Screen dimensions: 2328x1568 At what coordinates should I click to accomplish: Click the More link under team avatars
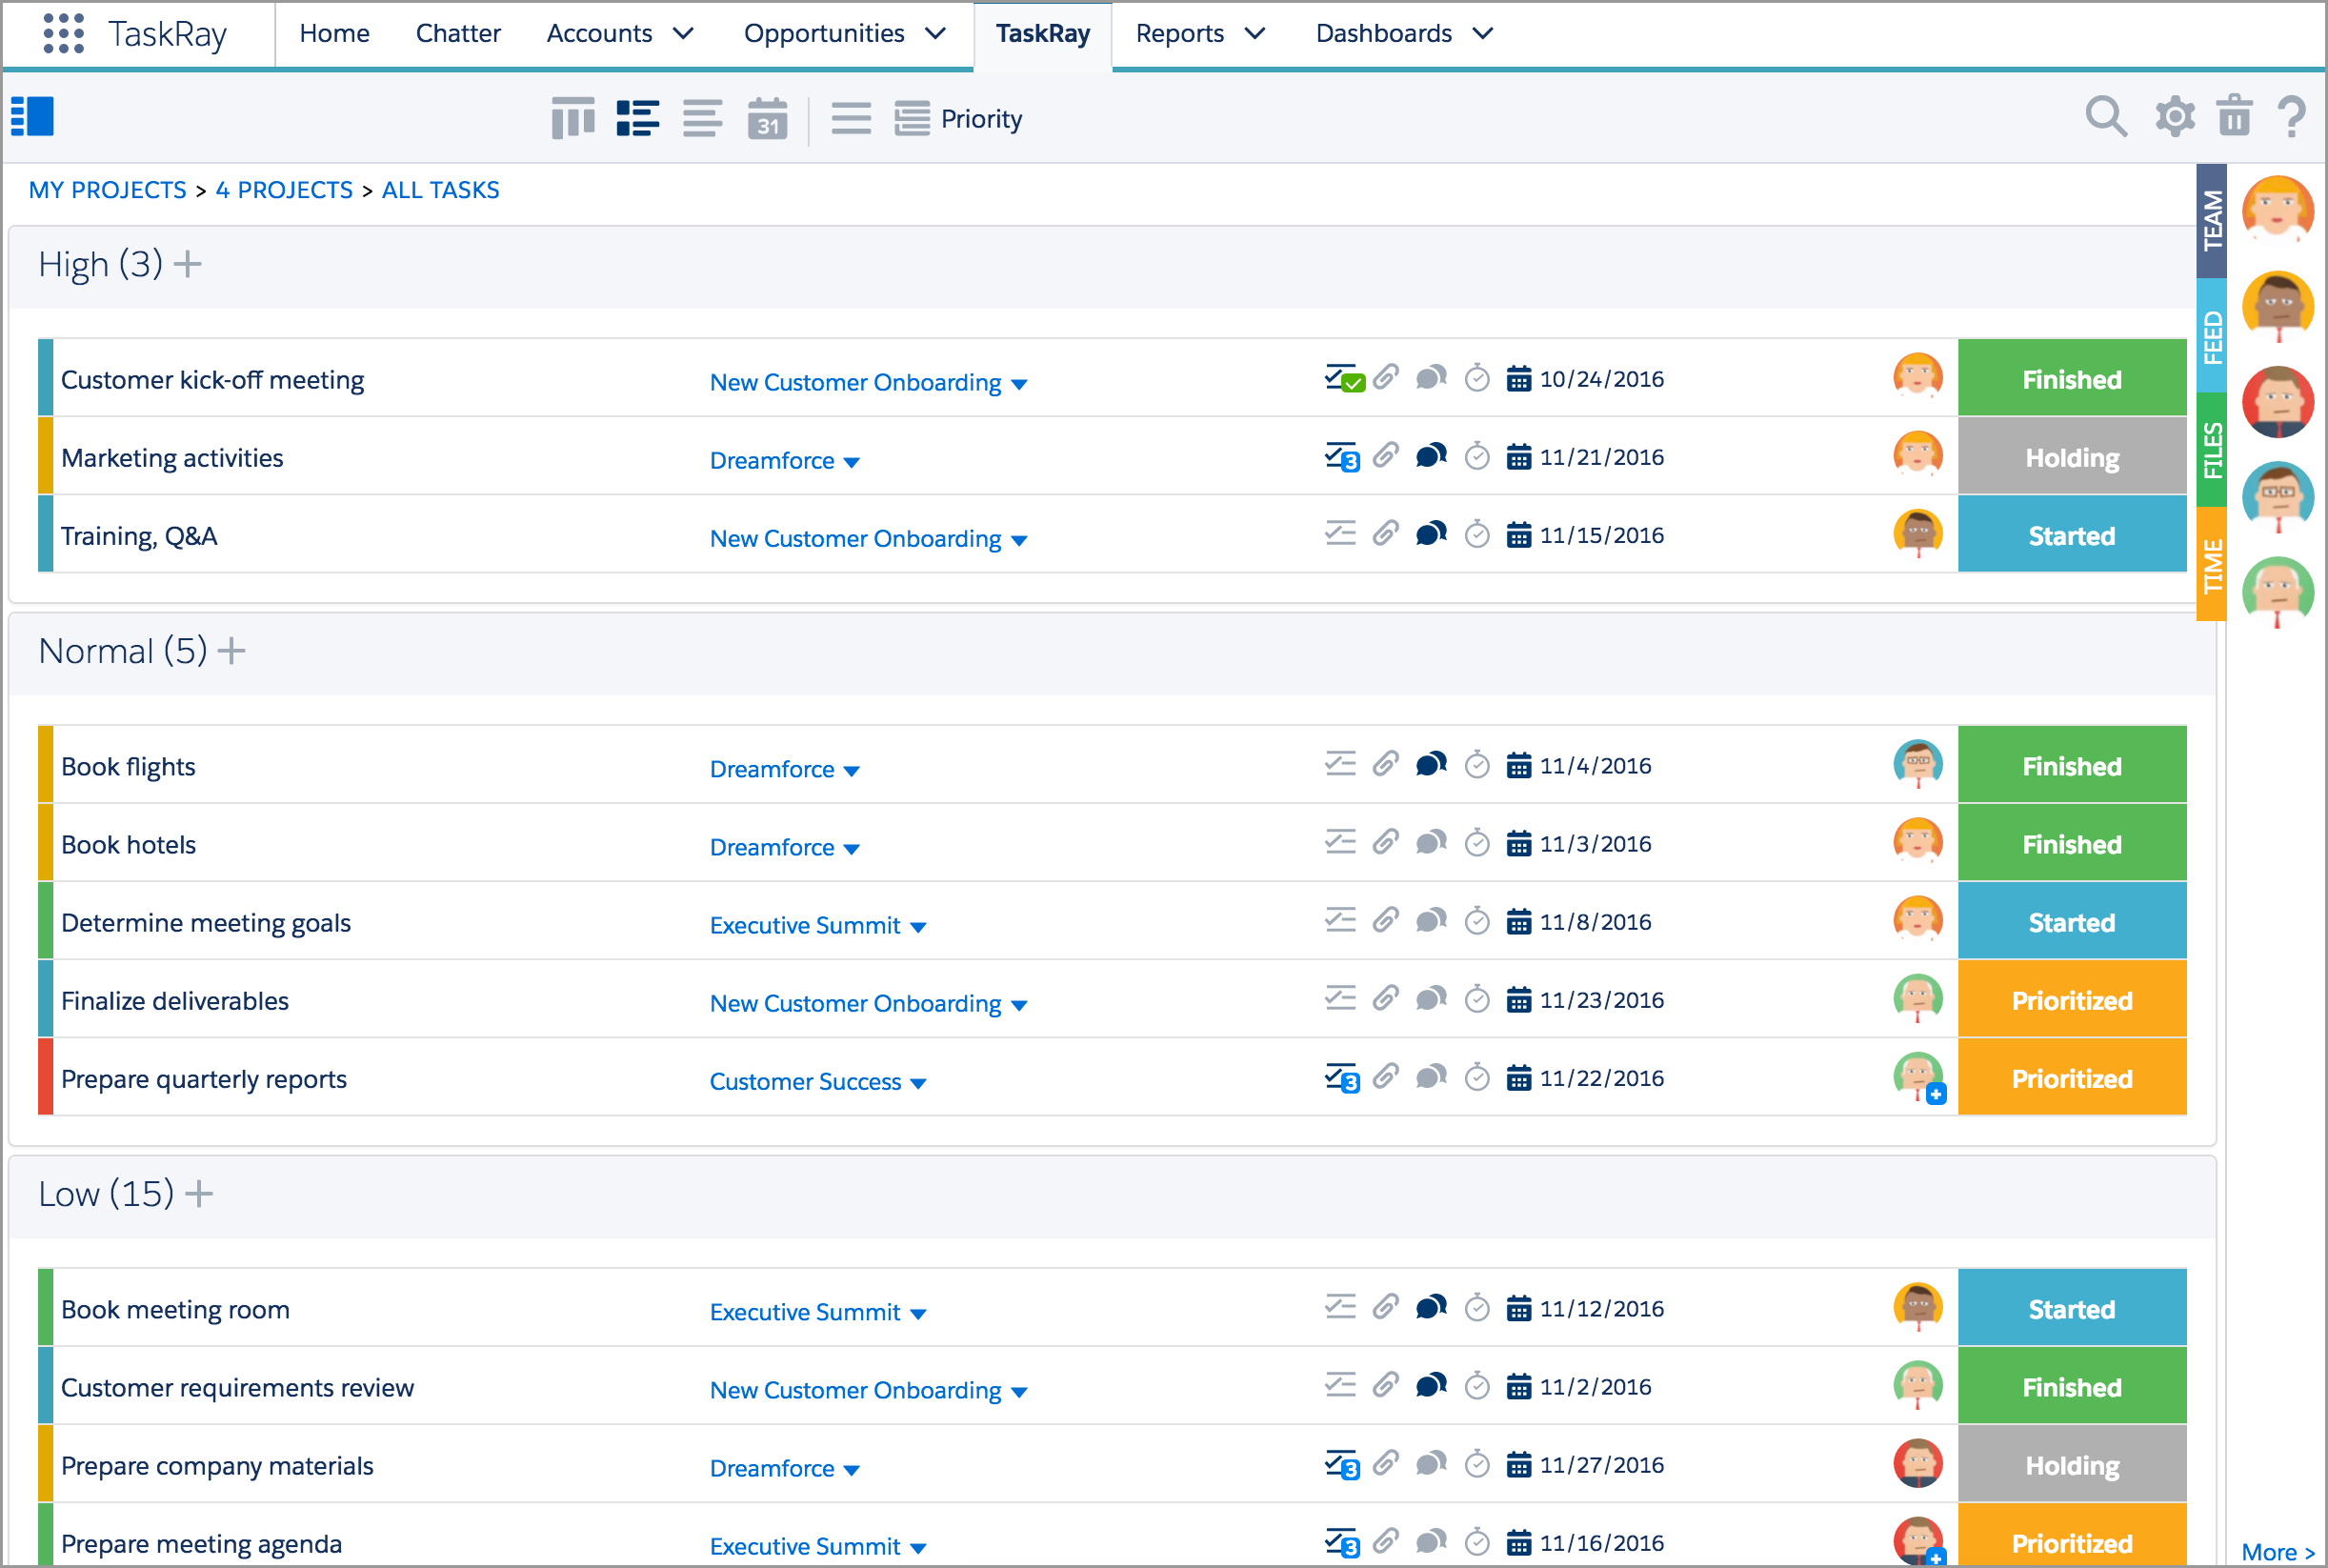[x=2278, y=1551]
